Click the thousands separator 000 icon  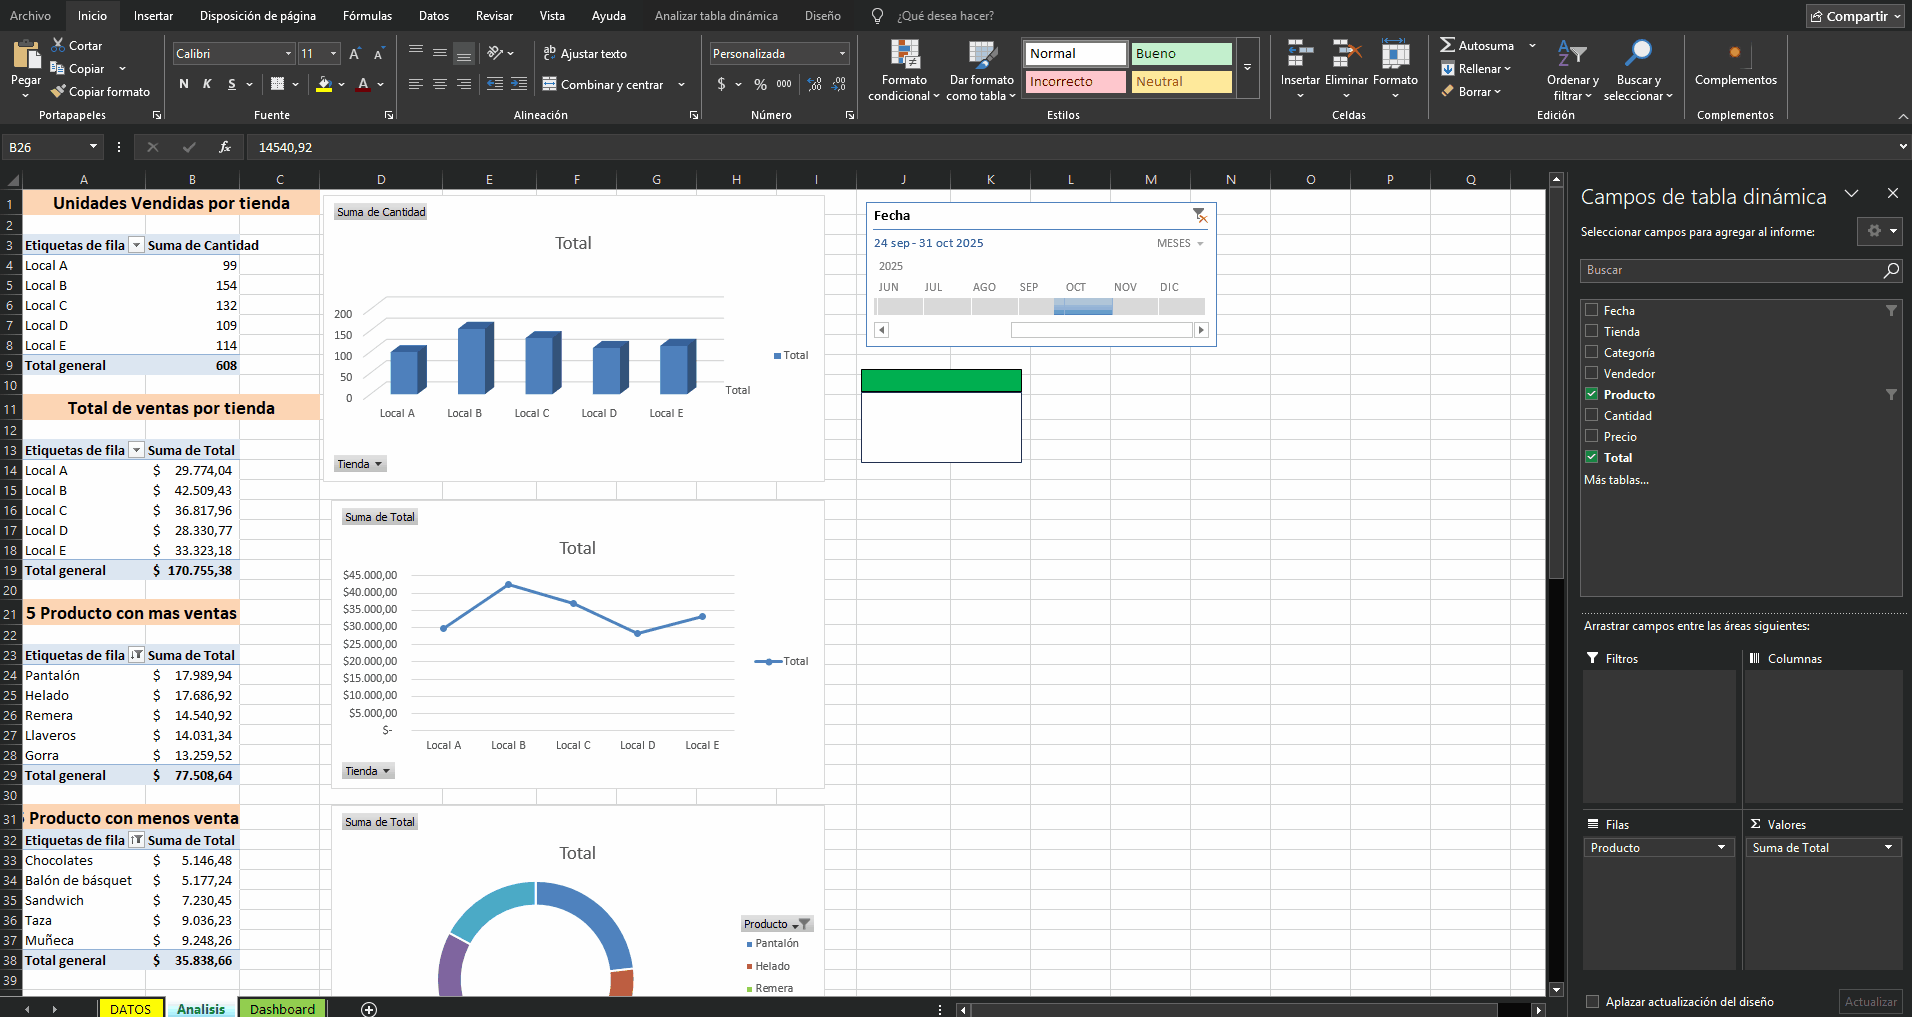(784, 84)
